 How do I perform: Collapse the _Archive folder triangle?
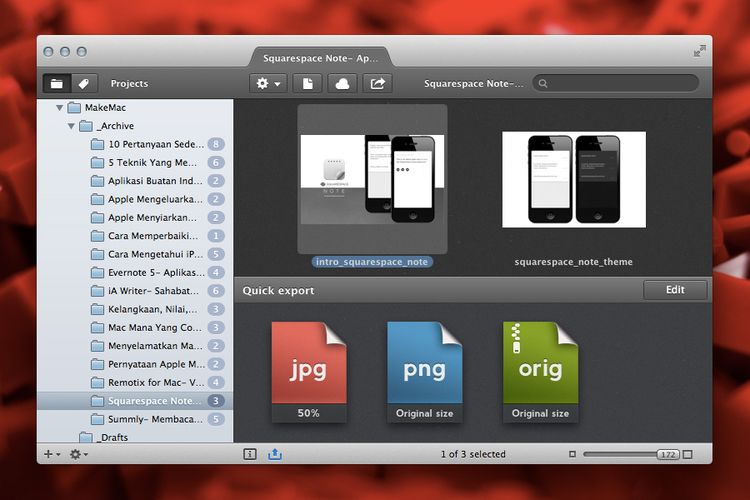[x=71, y=126]
